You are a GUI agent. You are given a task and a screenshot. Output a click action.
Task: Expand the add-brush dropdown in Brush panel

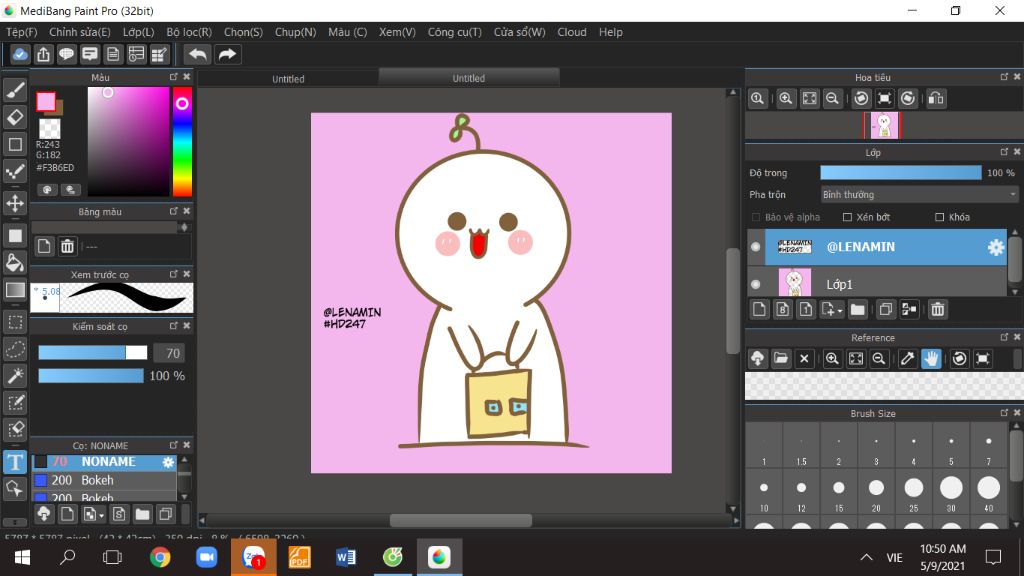(94, 514)
